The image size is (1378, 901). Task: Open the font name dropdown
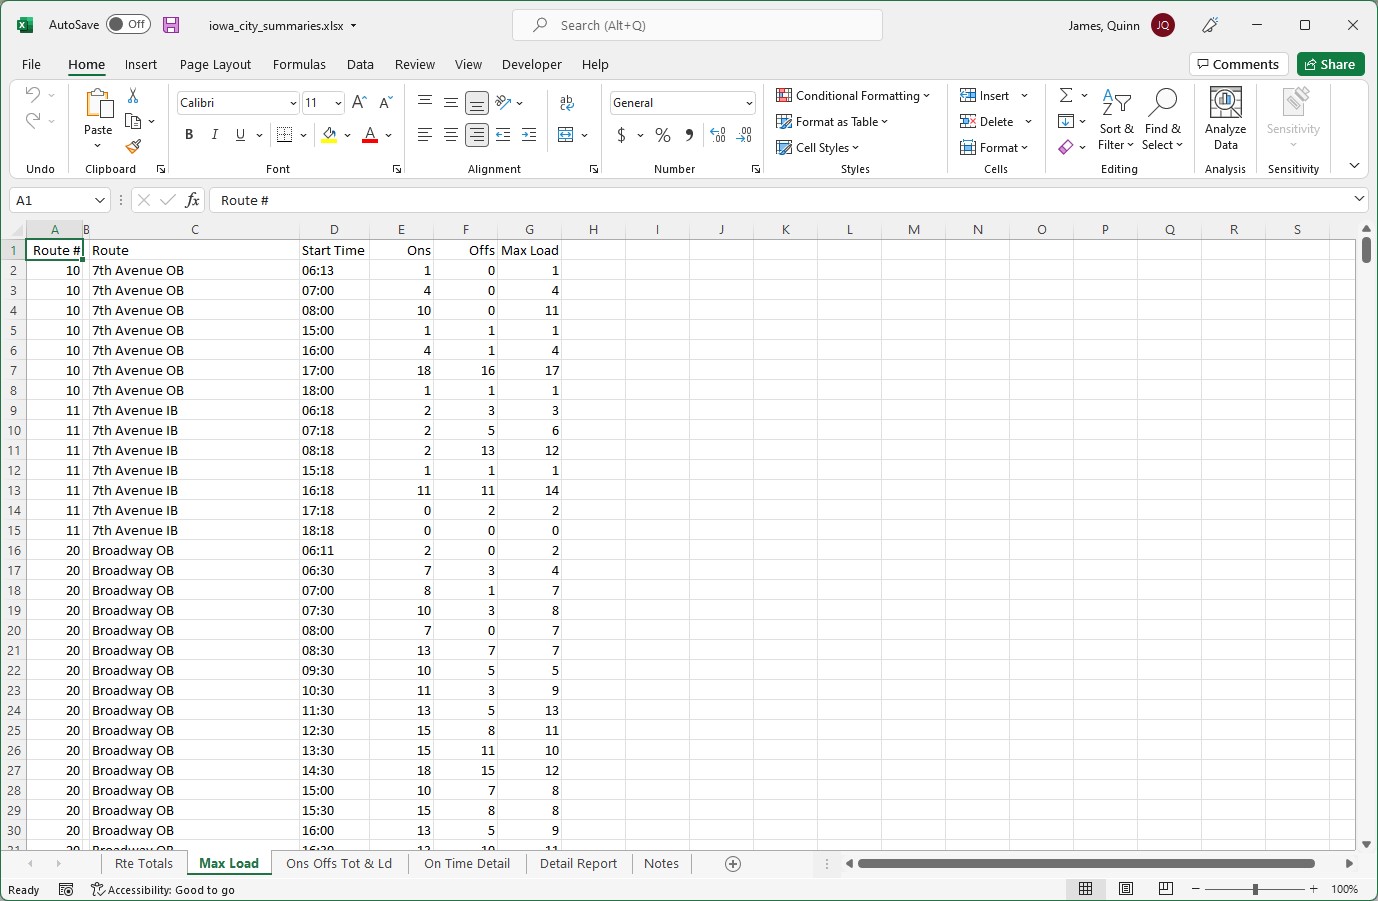click(x=291, y=102)
